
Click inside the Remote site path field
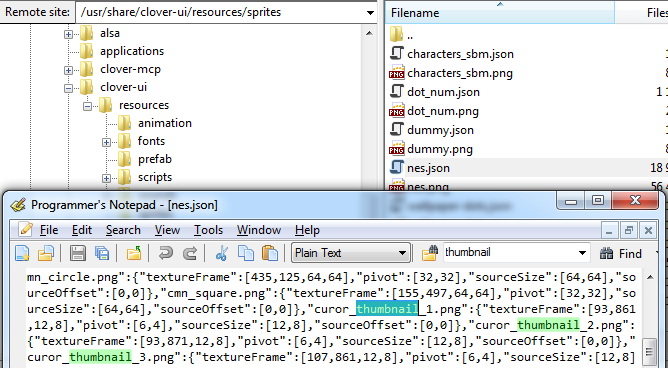[220, 12]
